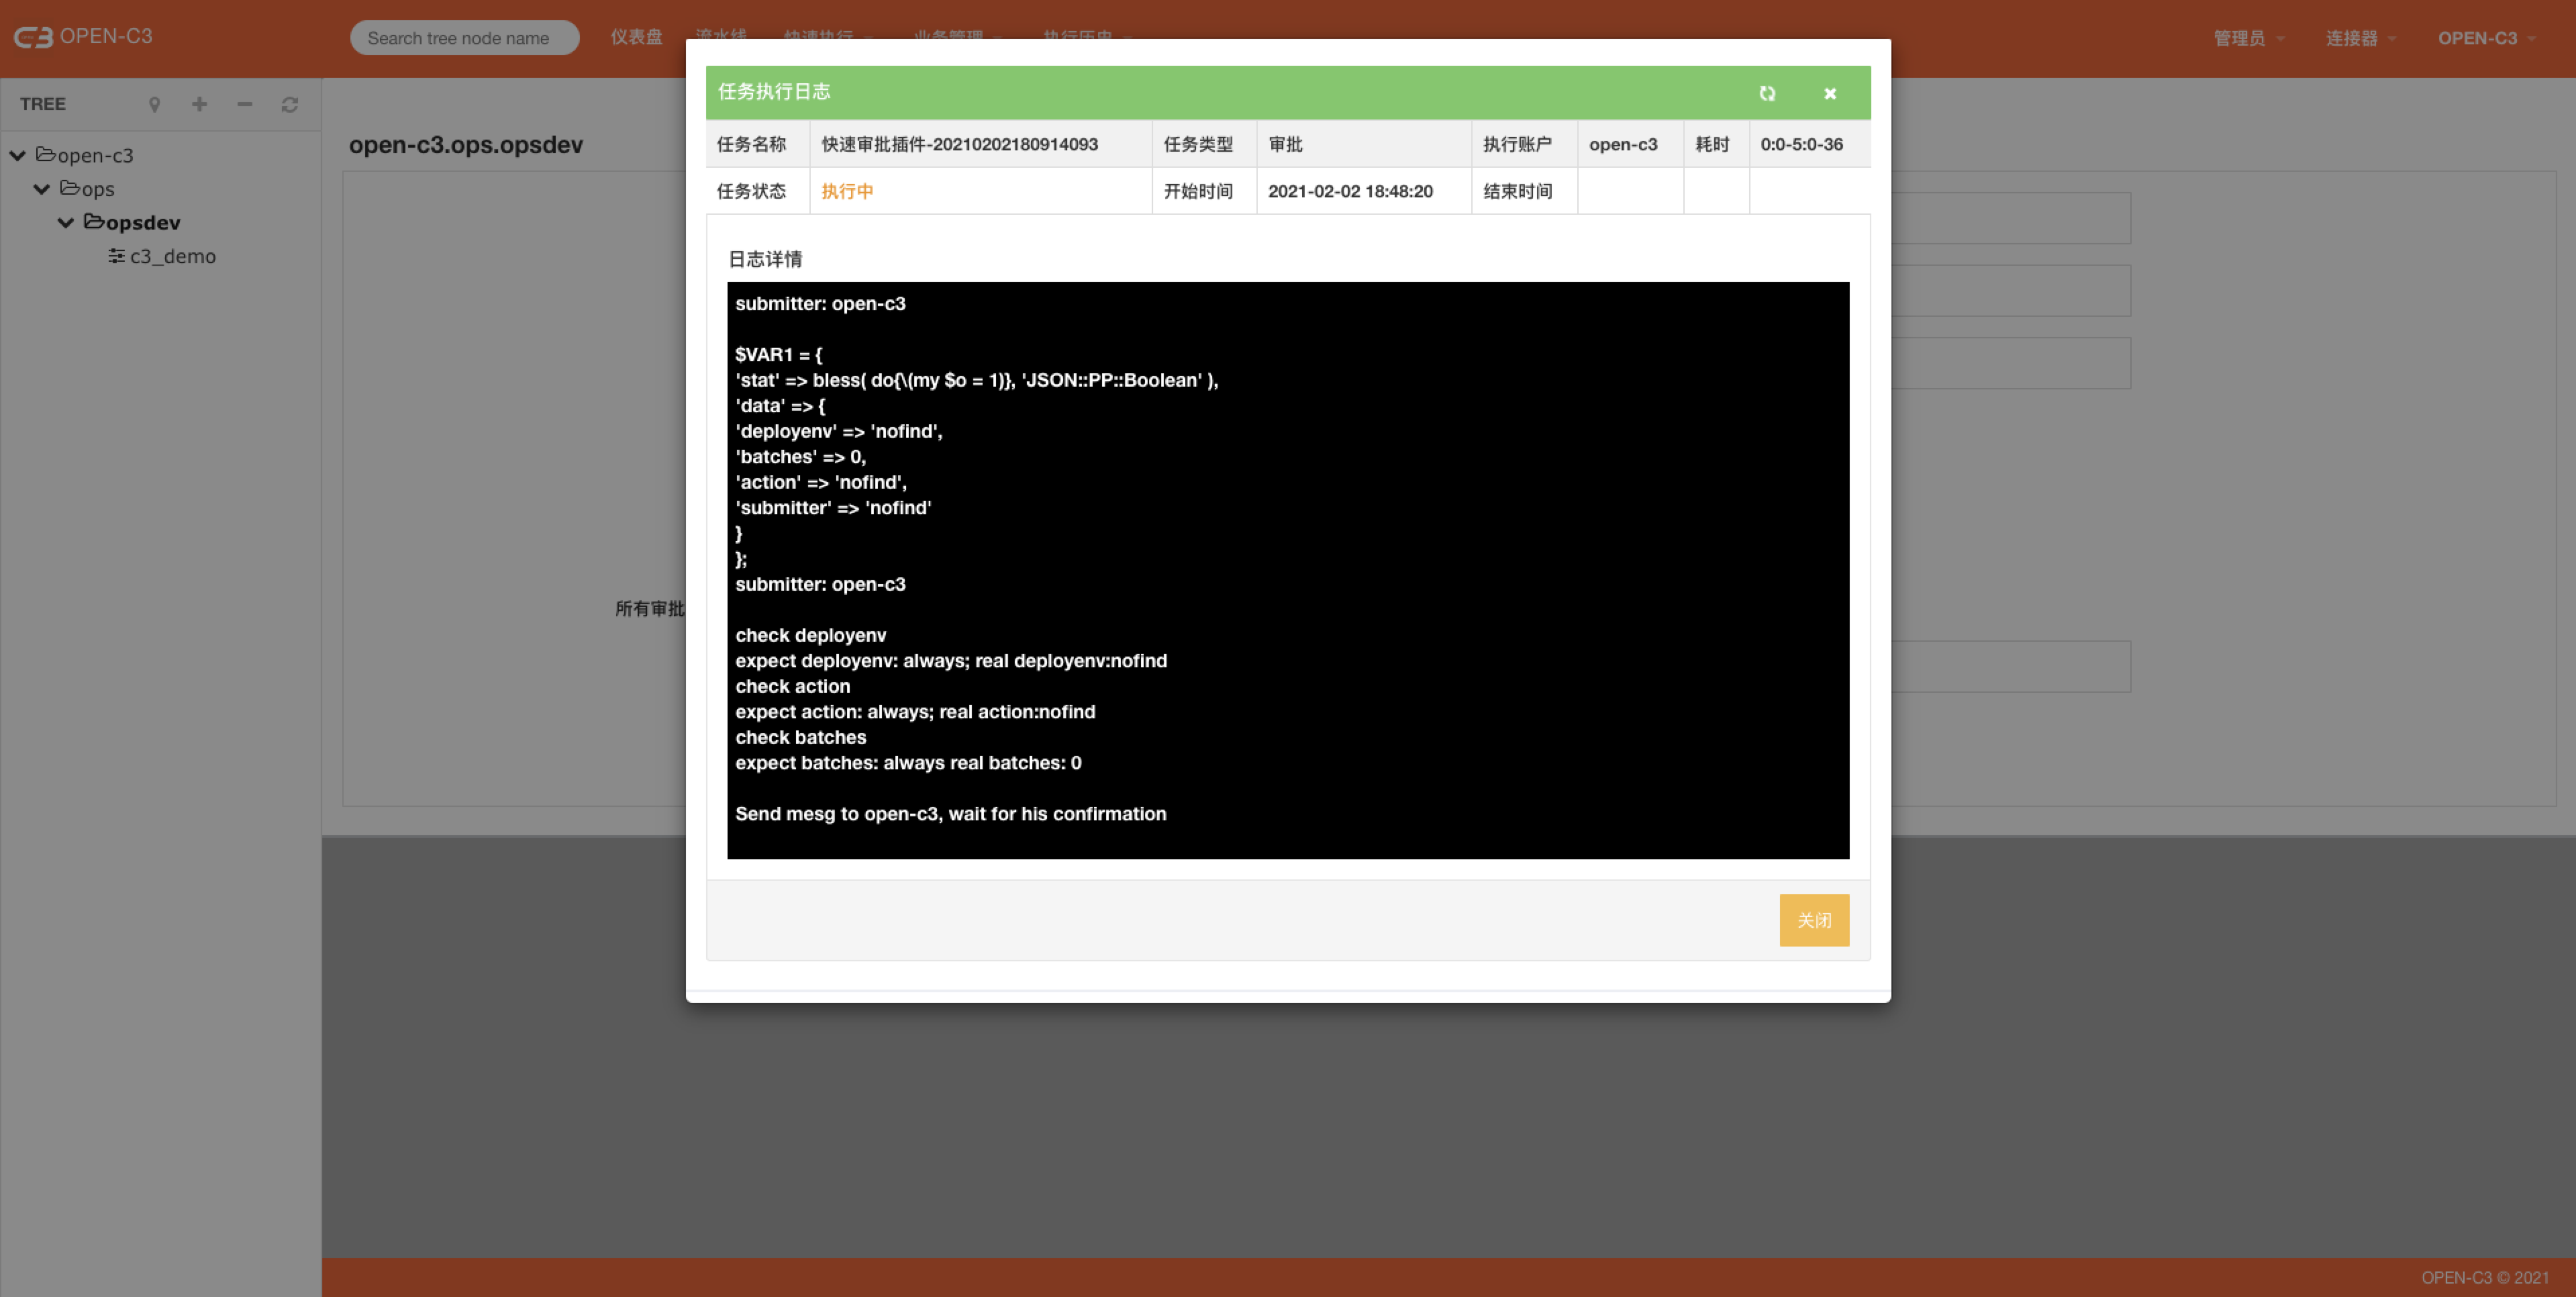Click the 关闭 close button
The image size is (2576, 1297).
click(x=1814, y=920)
